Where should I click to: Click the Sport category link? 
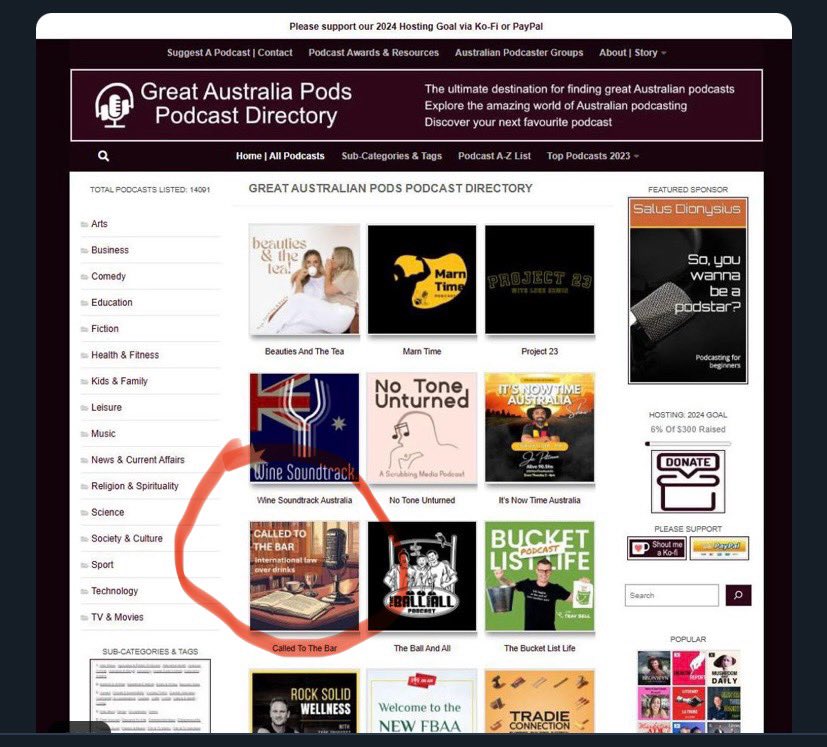(102, 564)
